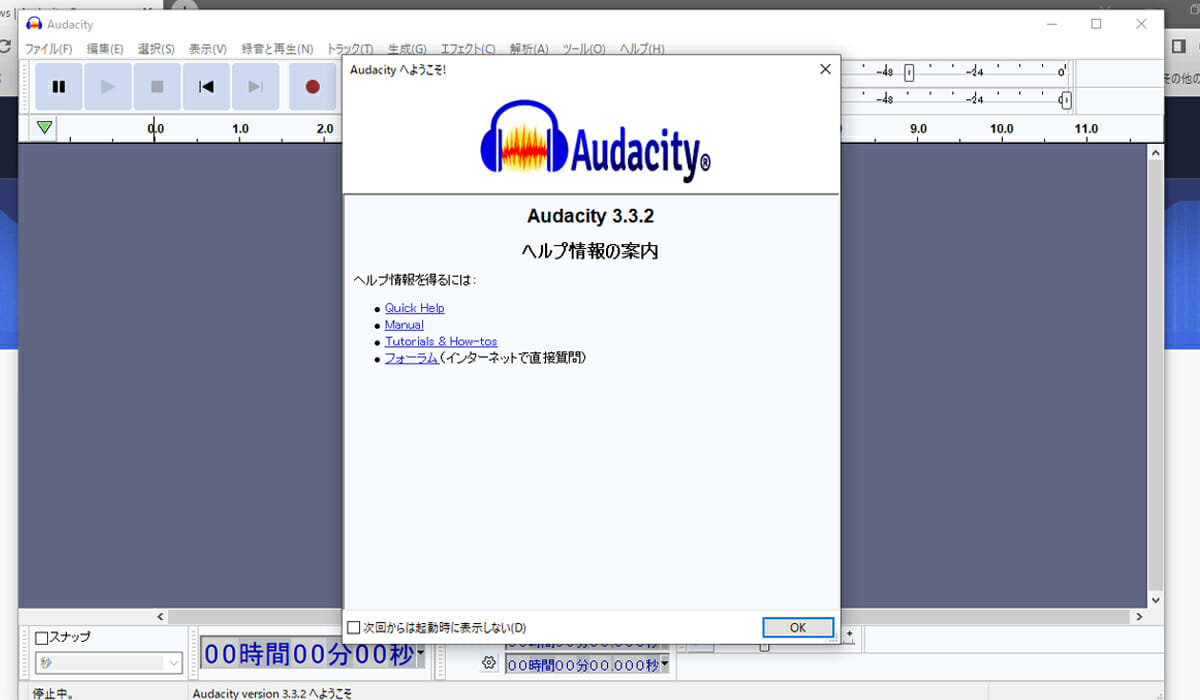Open the 解析(A) menu

point(529,49)
